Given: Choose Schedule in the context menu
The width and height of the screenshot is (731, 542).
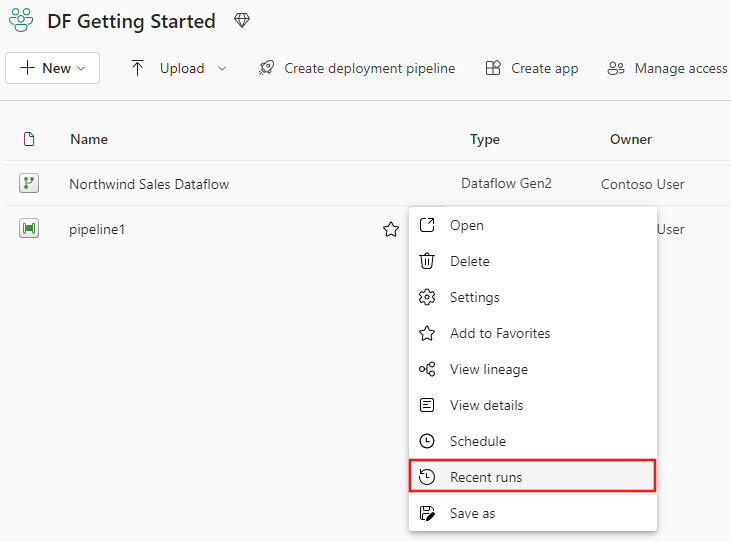Looking at the screenshot, I should pyautogui.click(x=477, y=441).
